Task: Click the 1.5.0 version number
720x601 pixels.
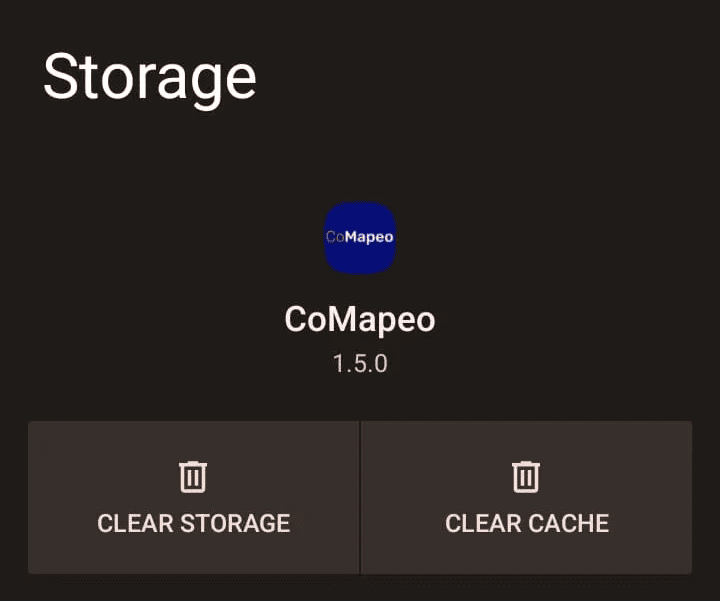Action: tap(360, 363)
